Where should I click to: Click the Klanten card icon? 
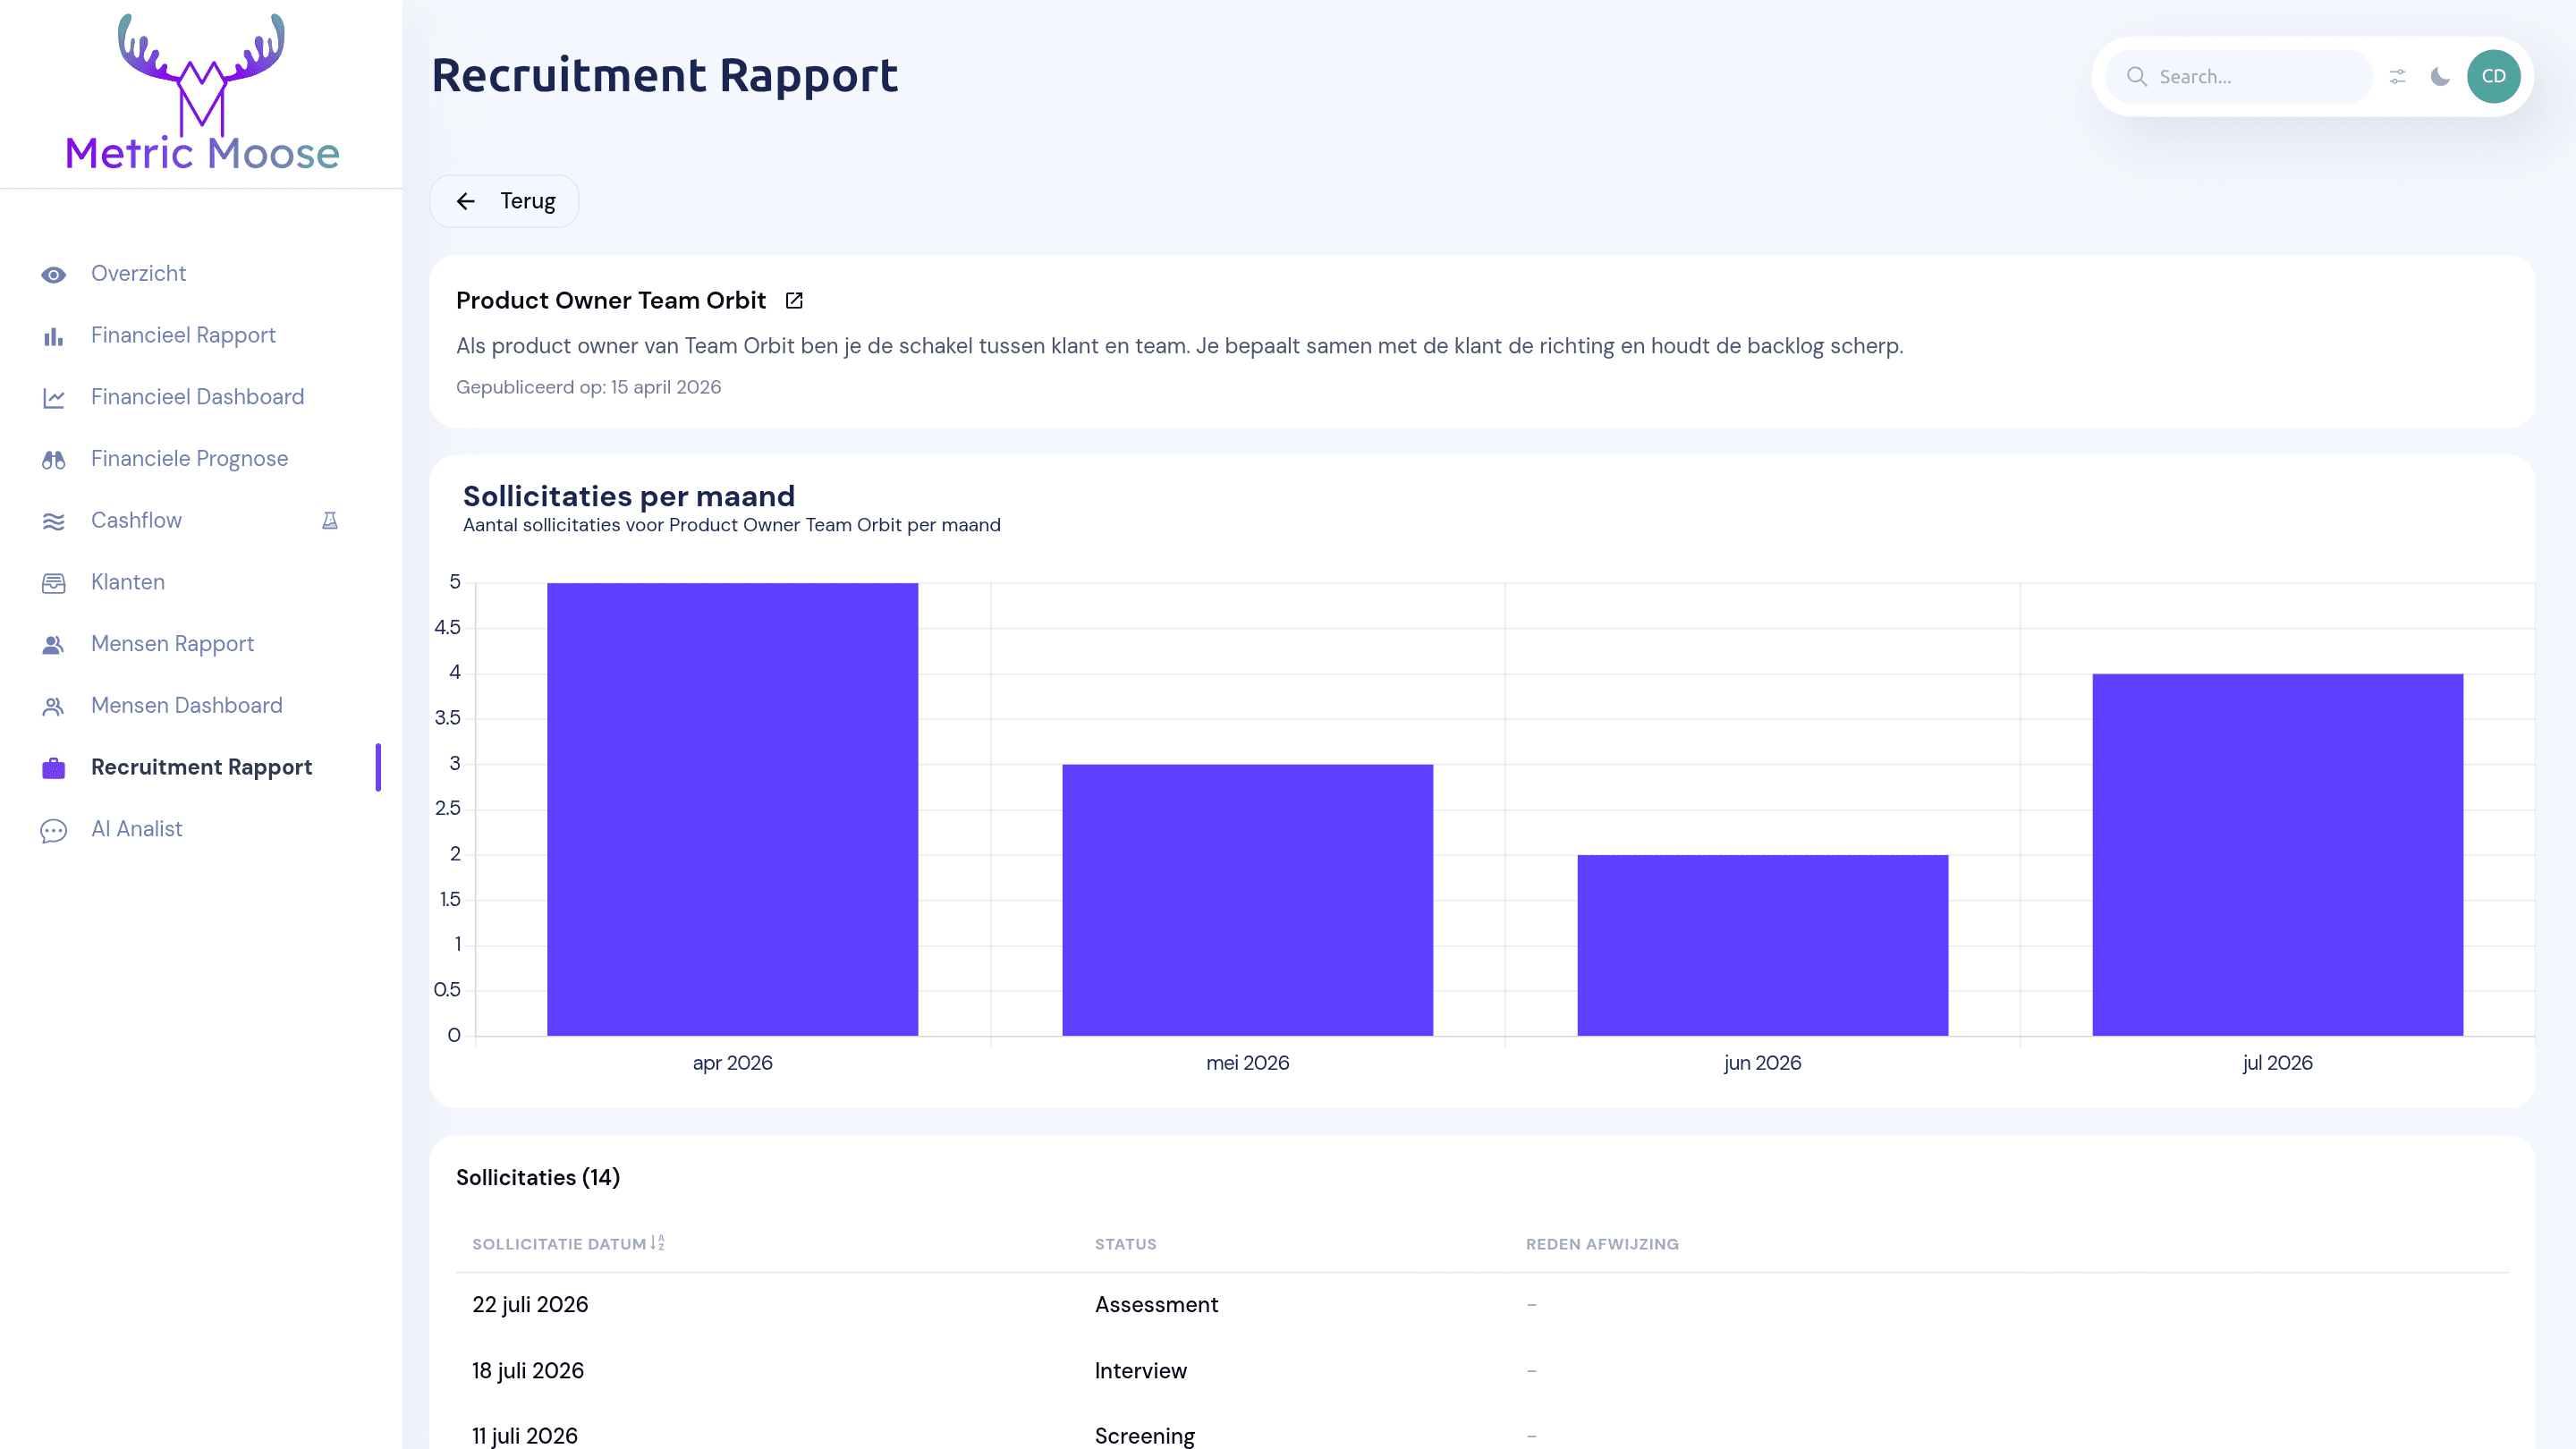[x=54, y=583]
